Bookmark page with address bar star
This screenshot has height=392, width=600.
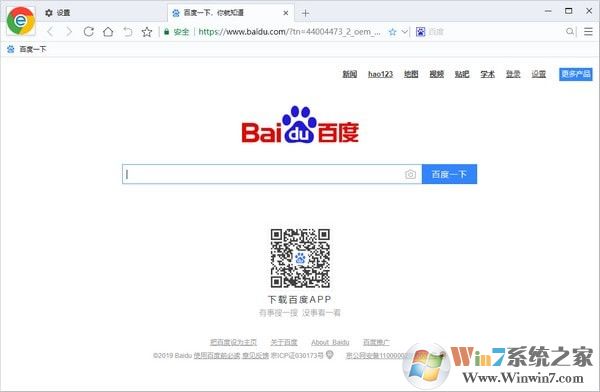(392, 32)
